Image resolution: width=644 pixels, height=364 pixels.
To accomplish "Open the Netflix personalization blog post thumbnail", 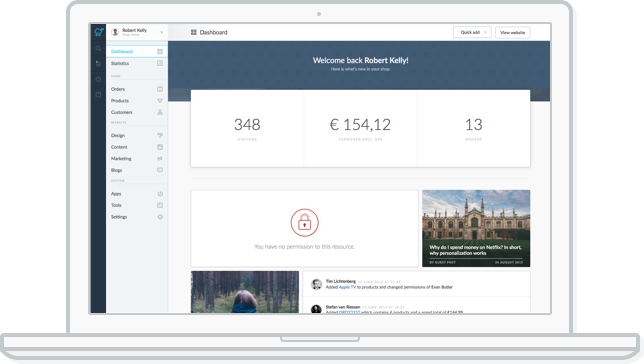I will point(476,228).
